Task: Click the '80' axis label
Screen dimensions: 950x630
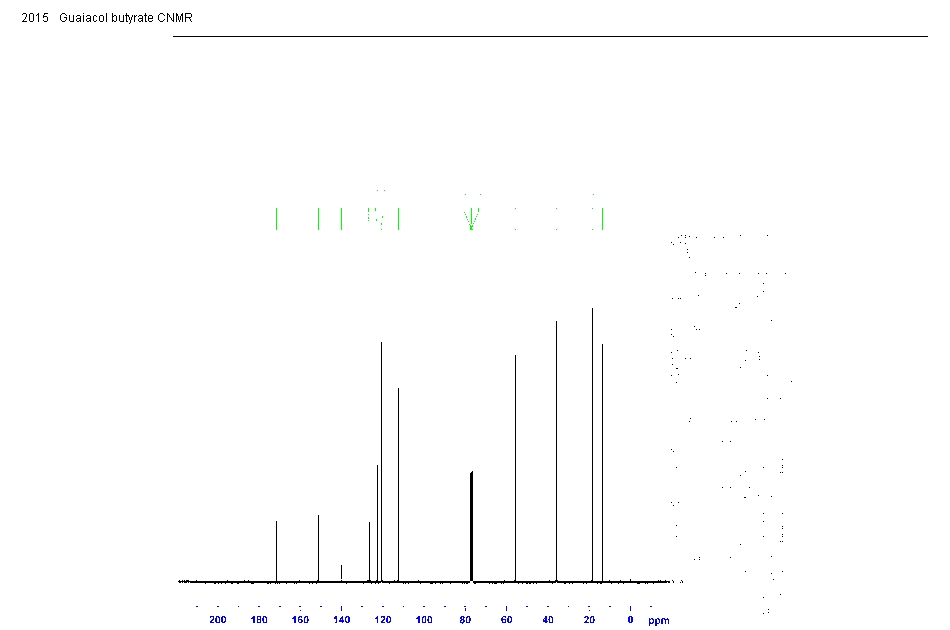Action: 465,620
